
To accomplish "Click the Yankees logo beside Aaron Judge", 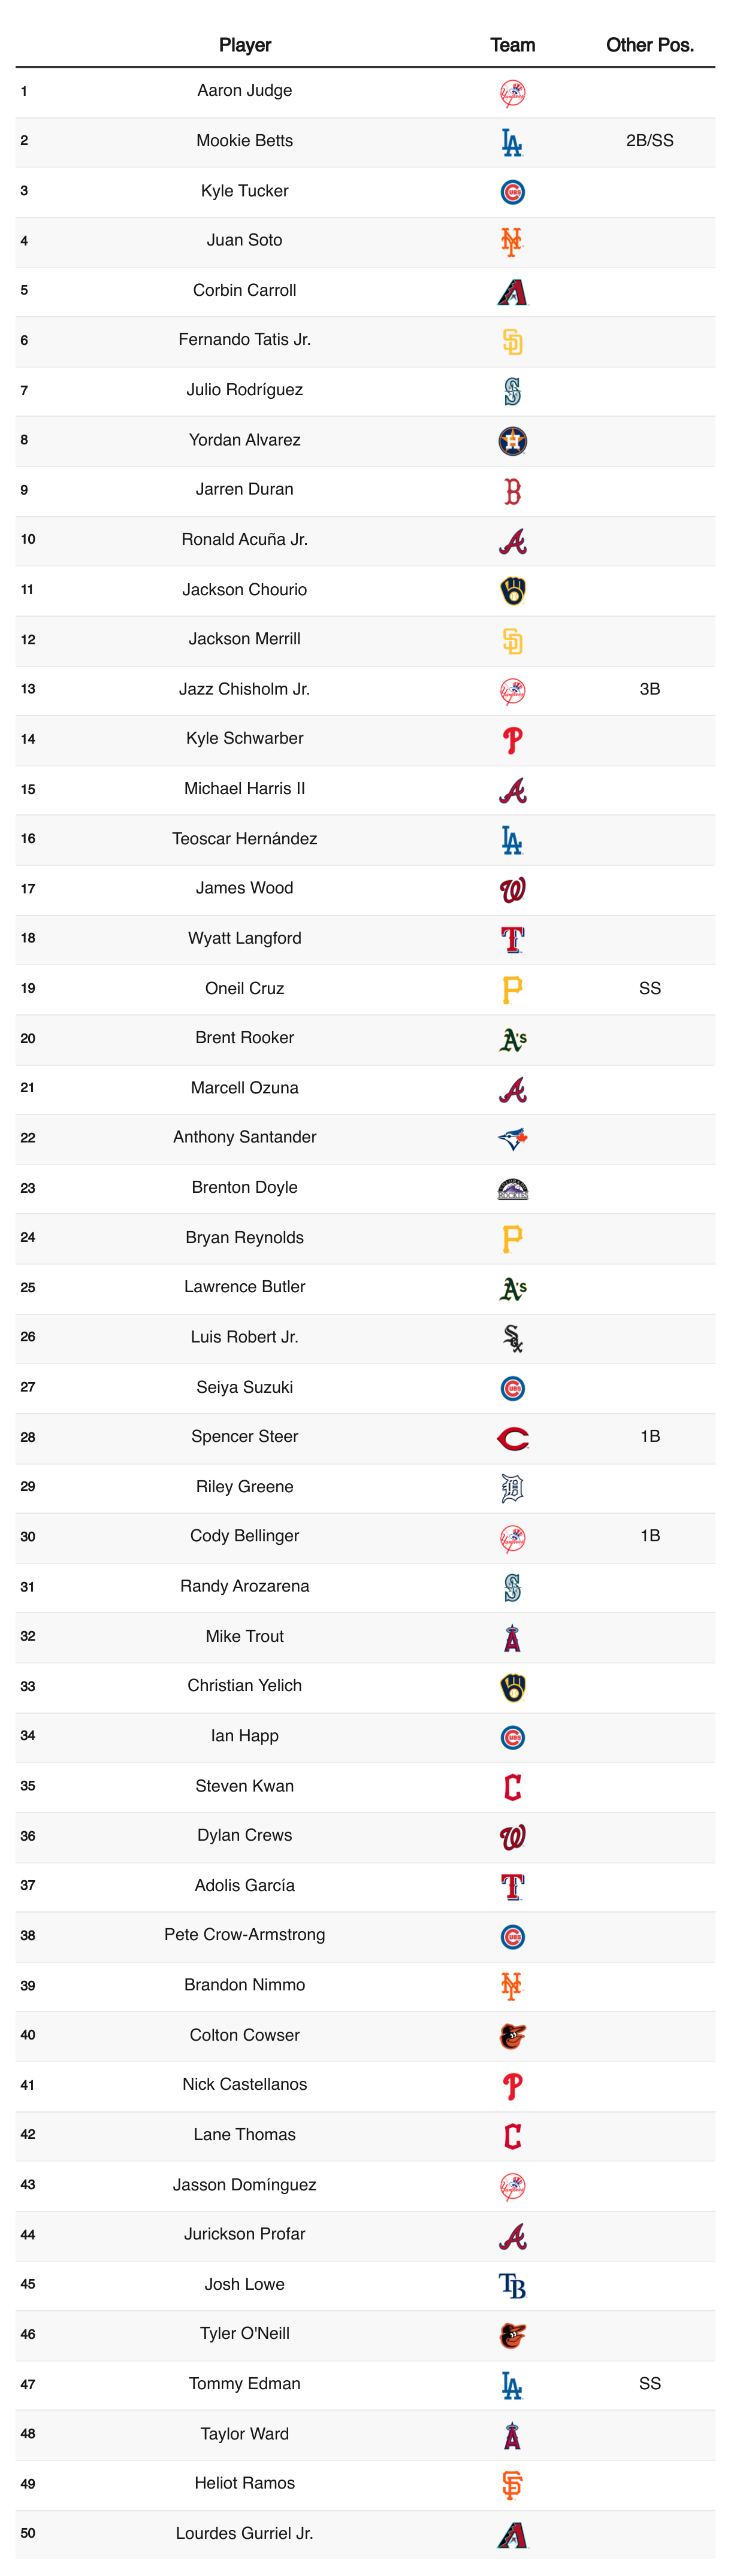I will click(x=512, y=92).
